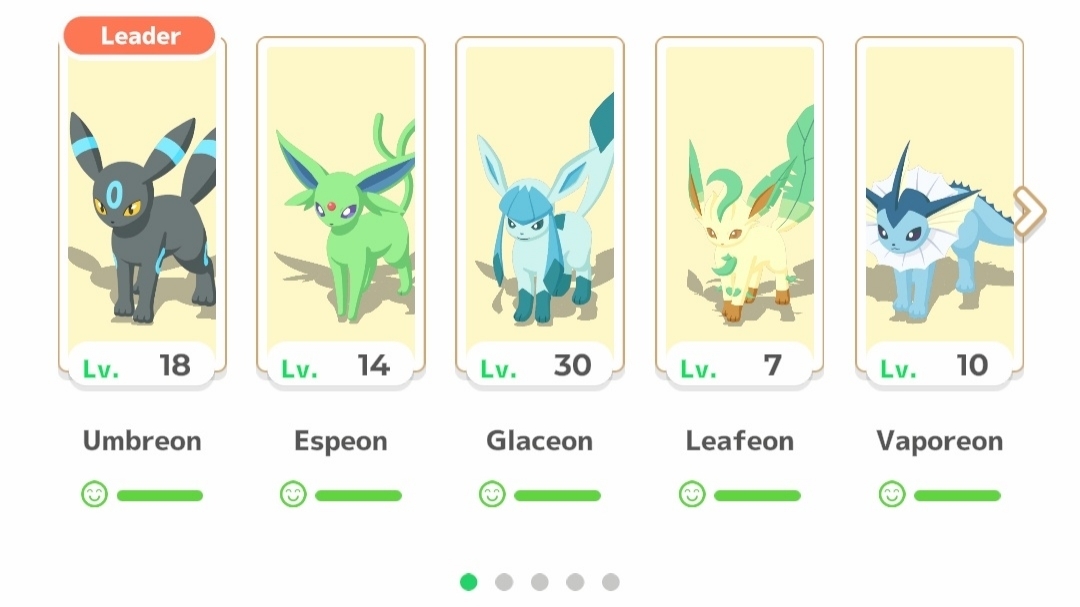1080x607 pixels.
Task: Click Umbreon's smiley mood icon
Action: (94, 494)
